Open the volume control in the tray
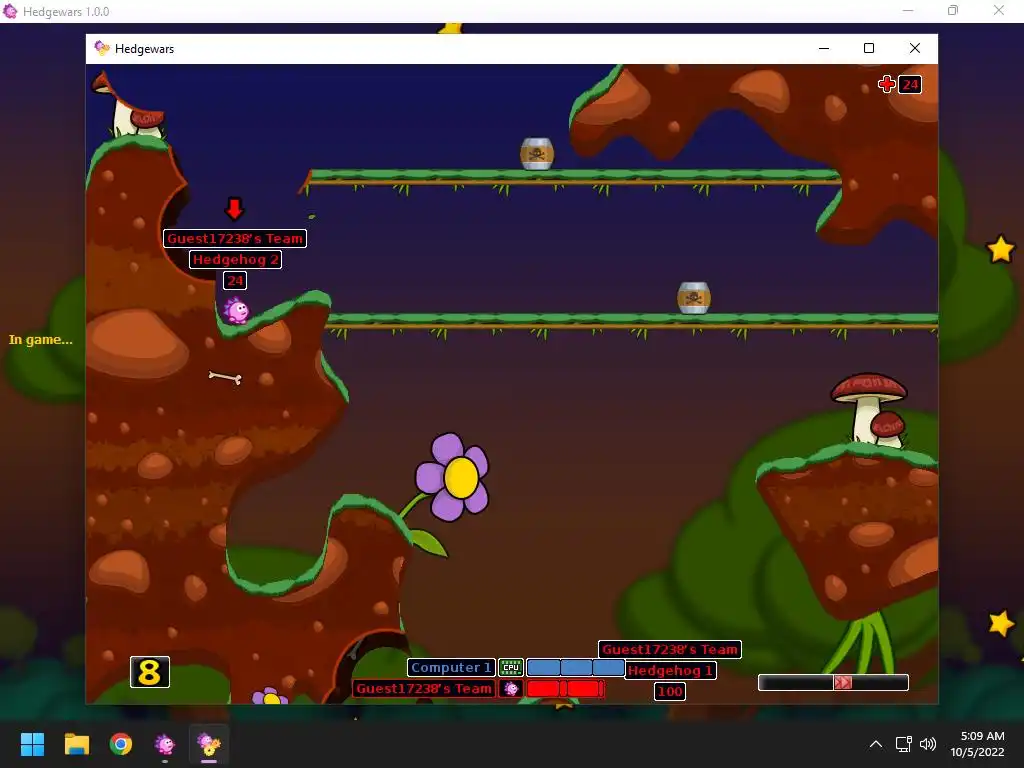The image size is (1024, 768). (927, 744)
